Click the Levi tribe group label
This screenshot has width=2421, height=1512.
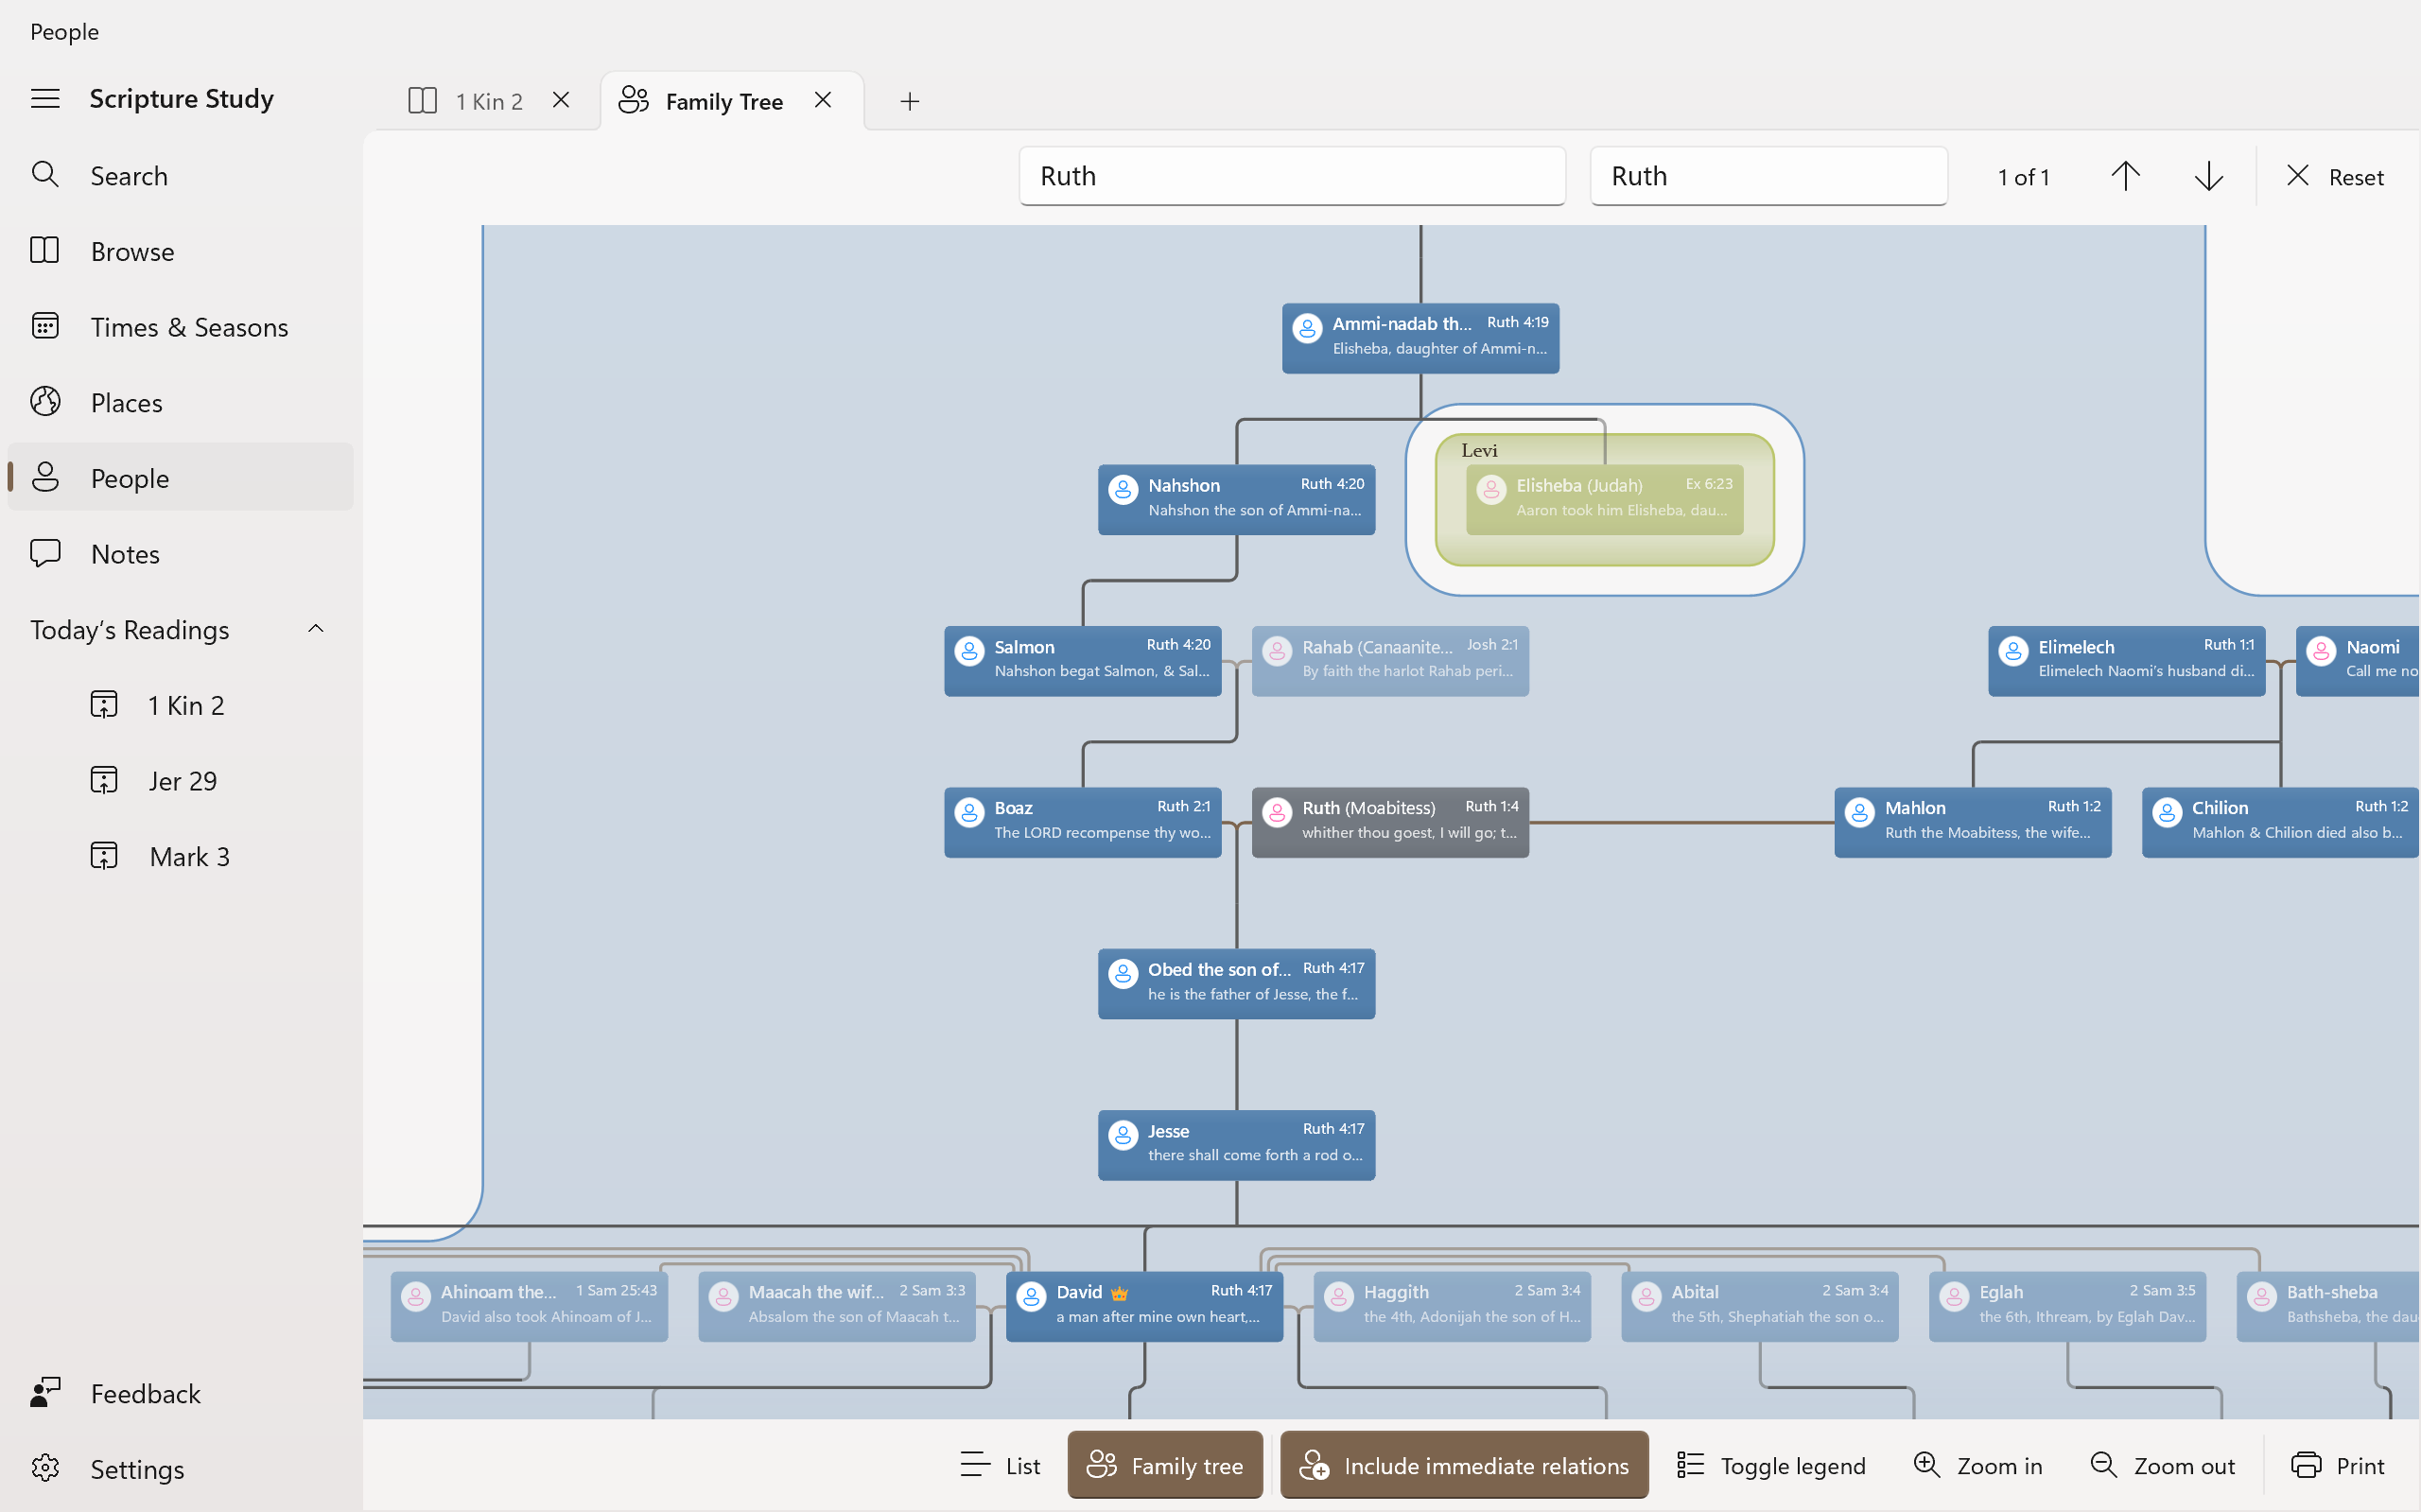pyautogui.click(x=1479, y=450)
